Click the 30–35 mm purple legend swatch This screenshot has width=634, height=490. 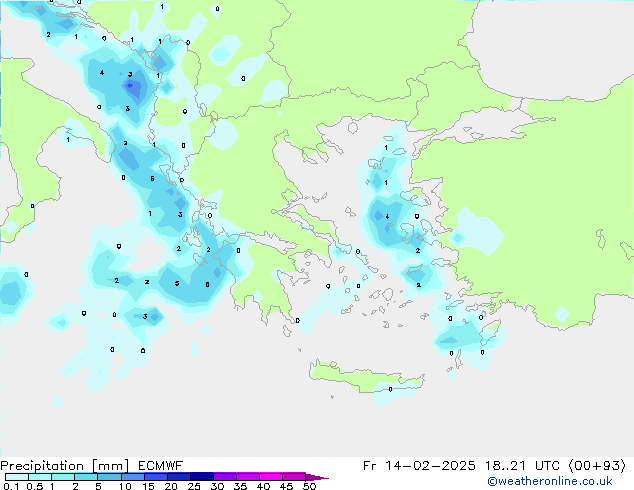[x=225, y=477]
